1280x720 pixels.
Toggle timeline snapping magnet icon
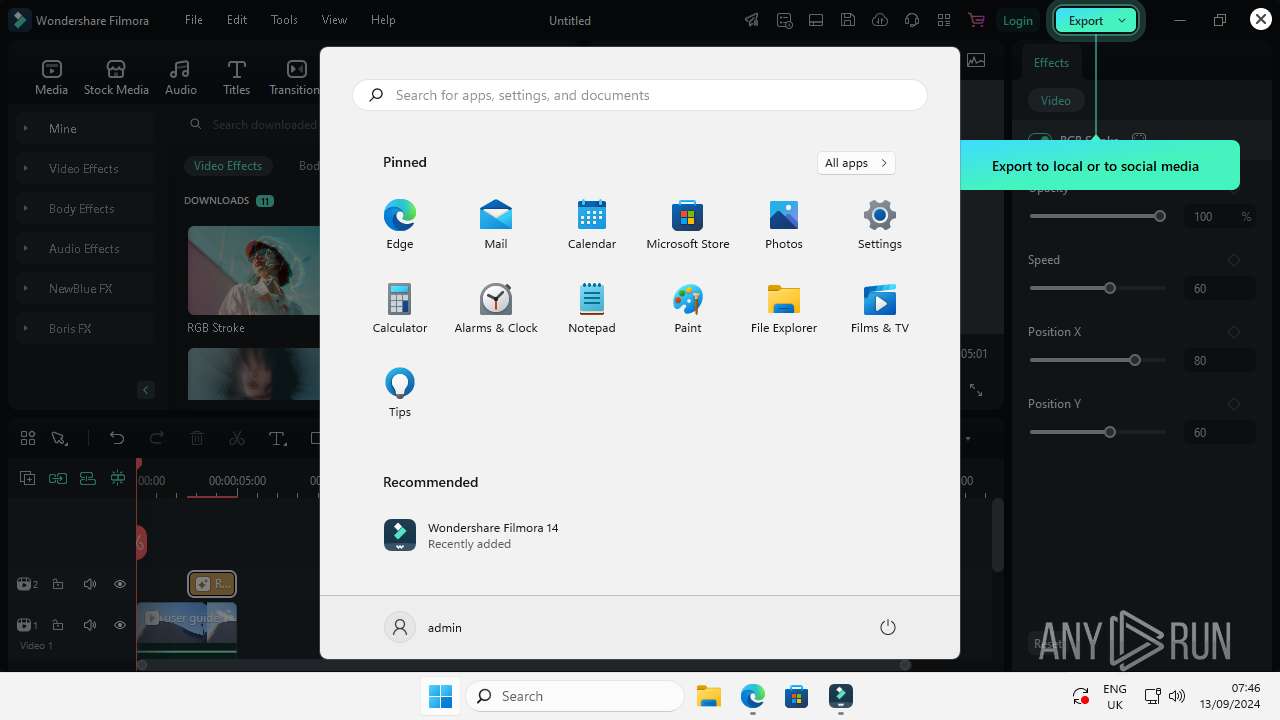tap(118, 479)
